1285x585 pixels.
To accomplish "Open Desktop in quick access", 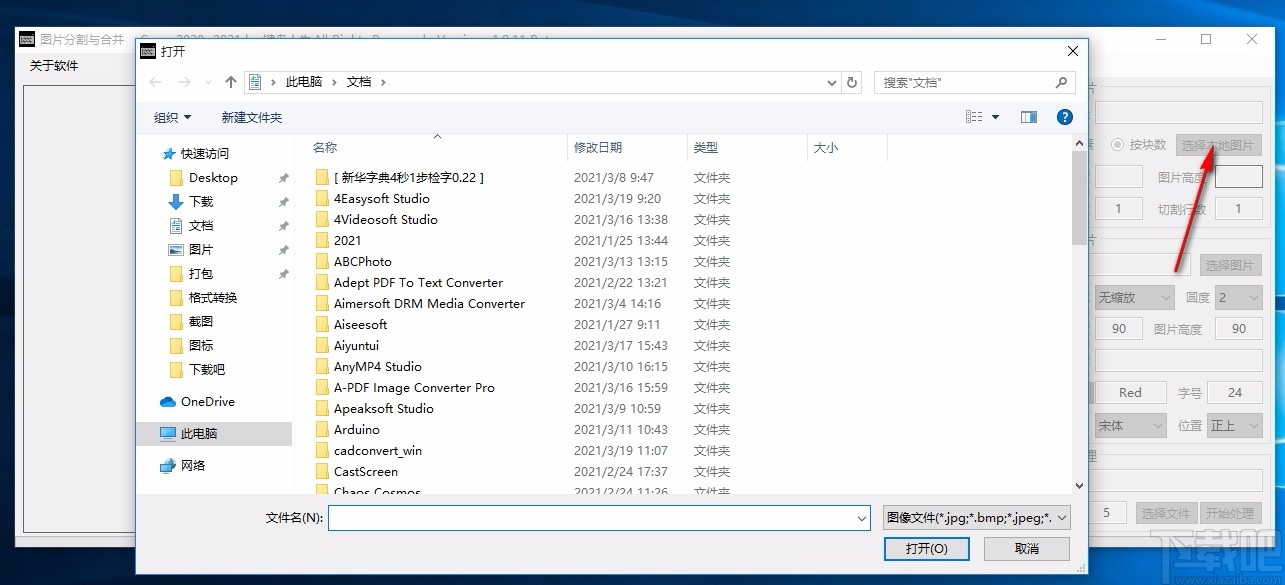I will click(213, 177).
